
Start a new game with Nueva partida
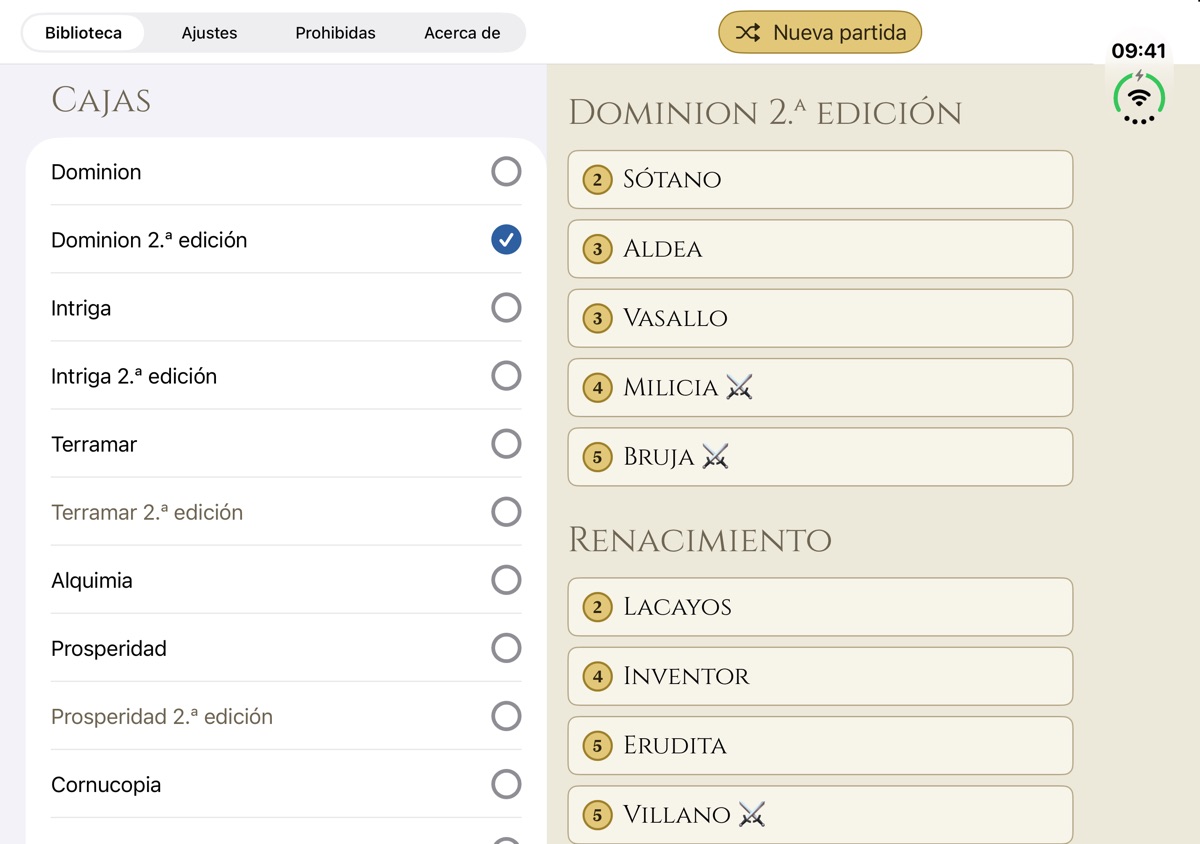click(820, 32)
